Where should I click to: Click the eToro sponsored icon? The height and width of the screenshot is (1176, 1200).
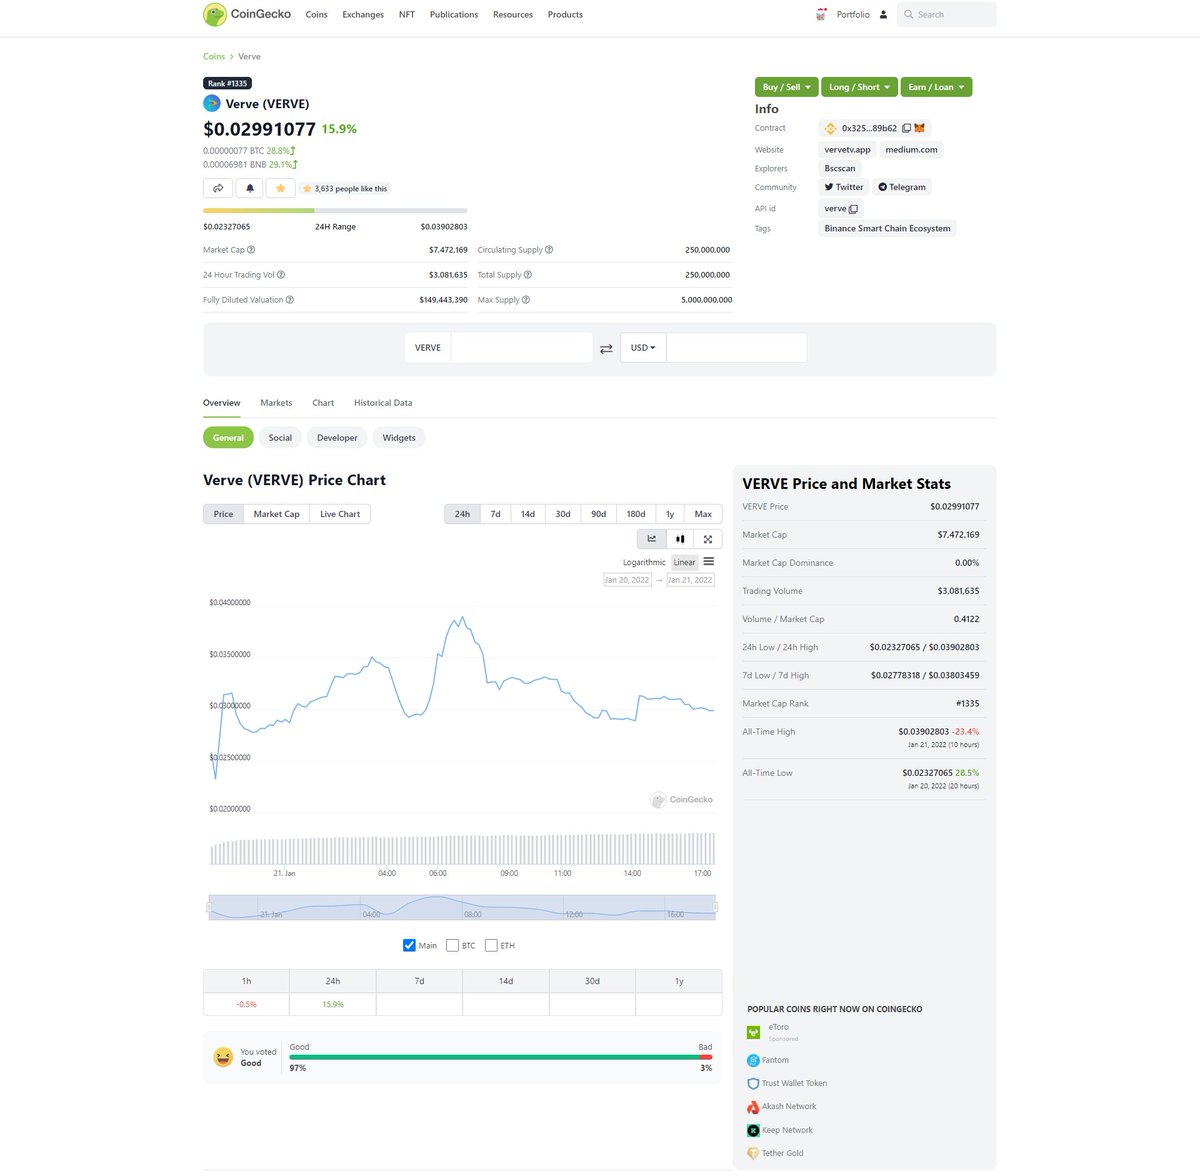pos(754,1032)
